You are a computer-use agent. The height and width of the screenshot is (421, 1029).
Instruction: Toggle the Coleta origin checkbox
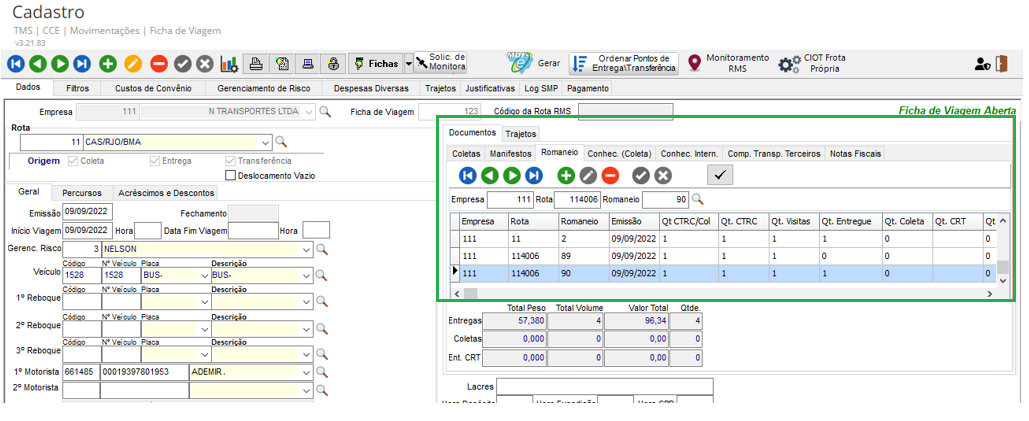point(72,160)
